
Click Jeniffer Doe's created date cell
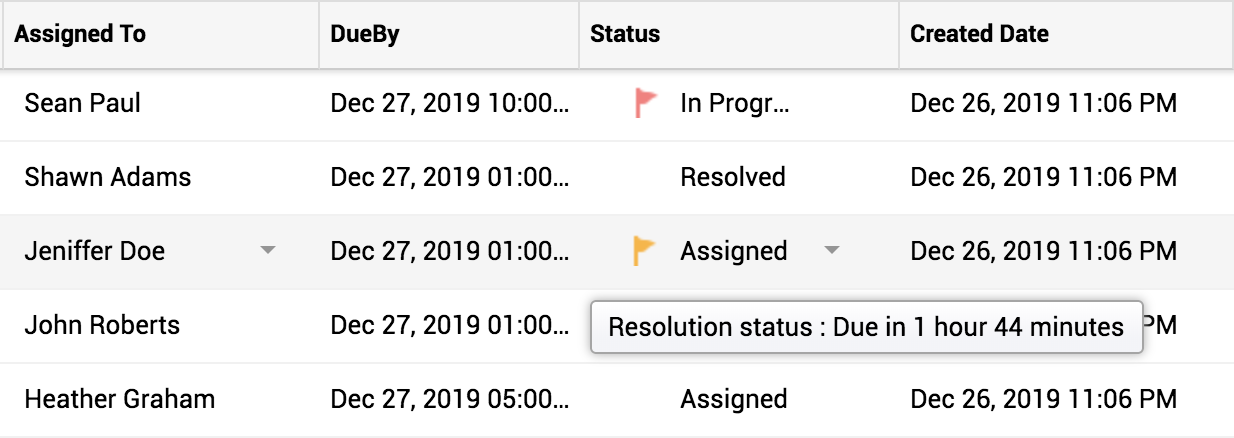click(x=1043, y=251)
